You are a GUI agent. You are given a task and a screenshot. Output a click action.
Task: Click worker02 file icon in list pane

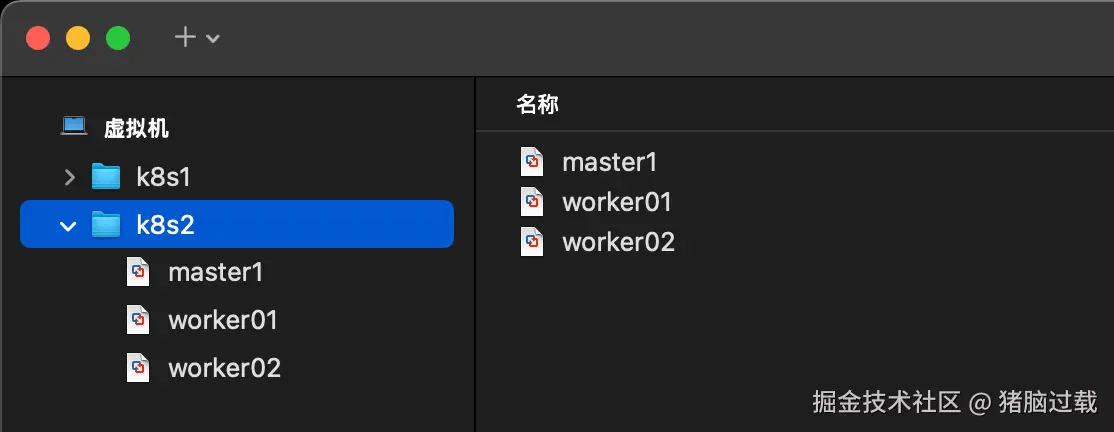tap(532, 242)
